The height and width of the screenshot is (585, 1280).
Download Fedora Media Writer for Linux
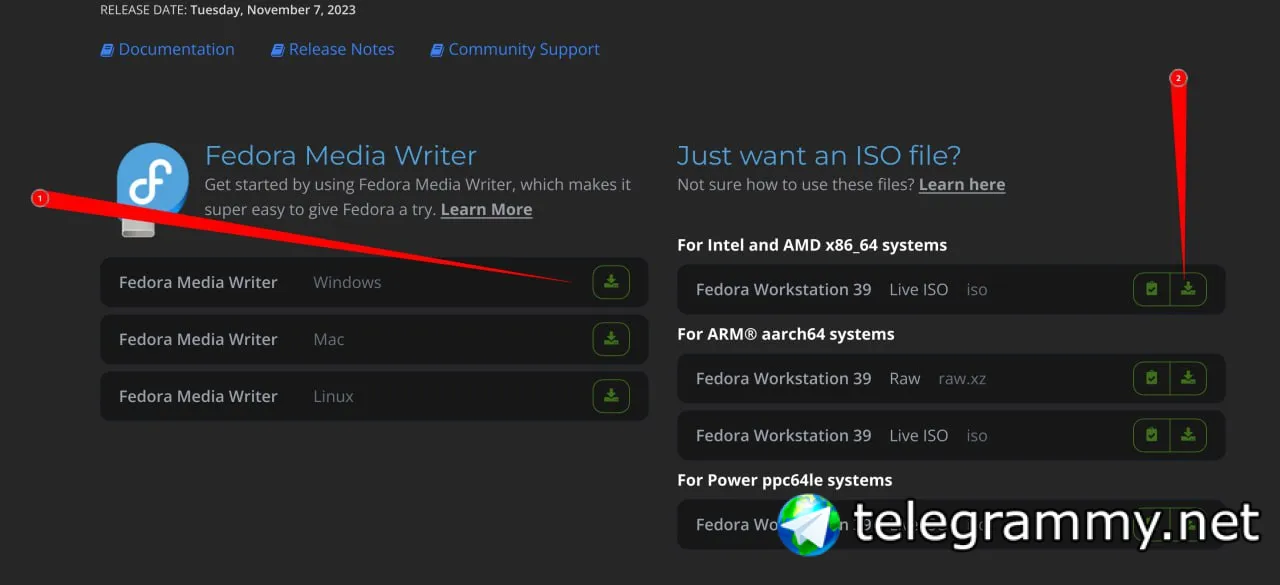[611, 396]
